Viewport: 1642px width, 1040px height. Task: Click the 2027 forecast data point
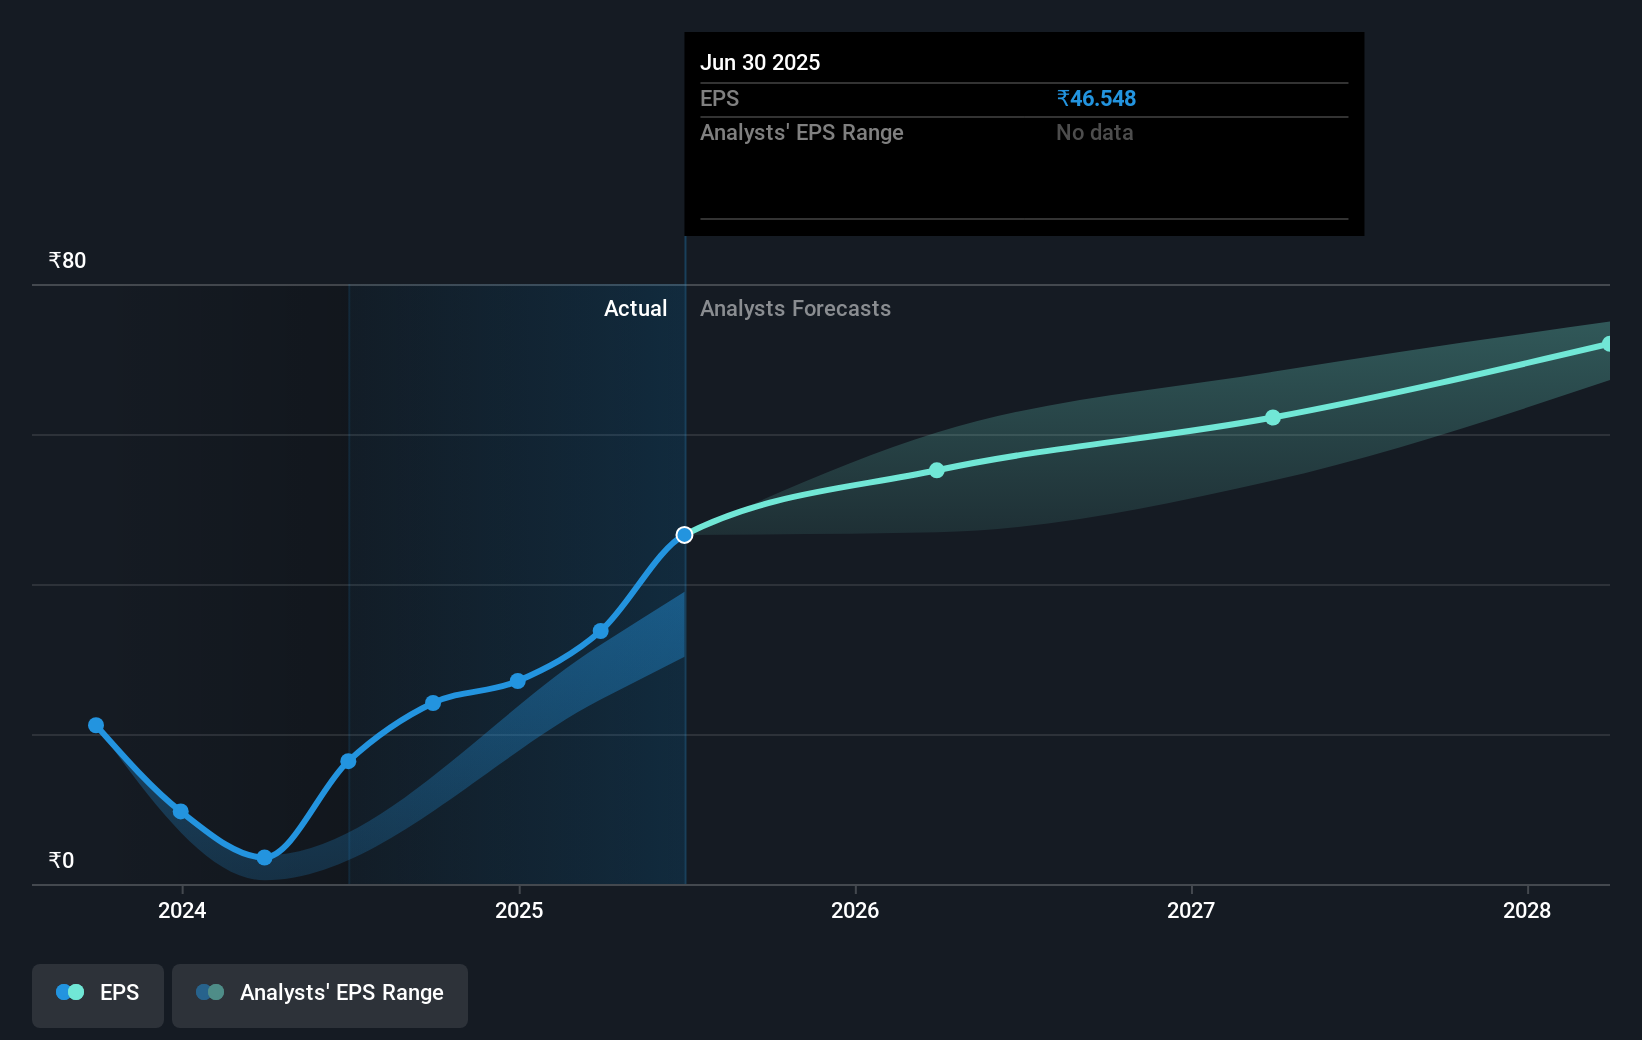point(1272,418)
